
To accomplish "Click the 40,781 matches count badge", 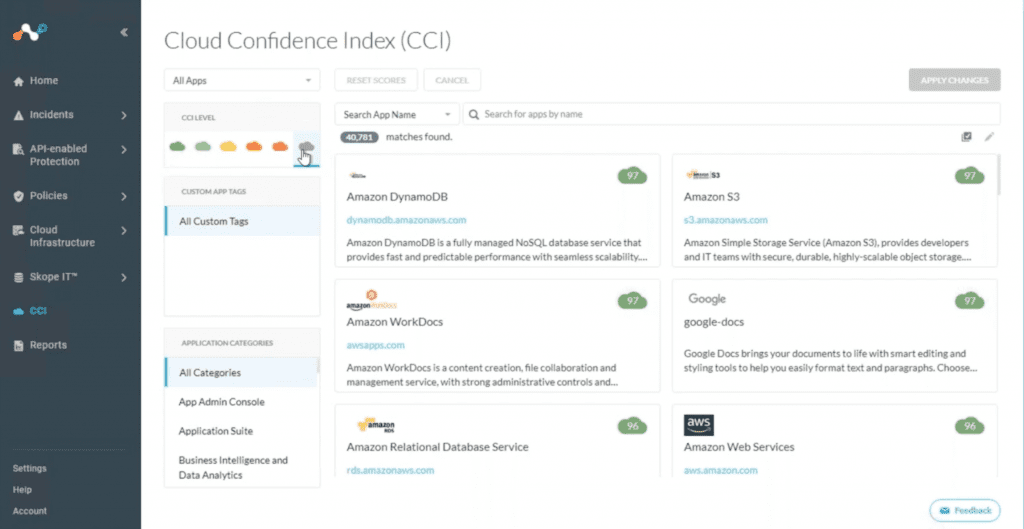I will coord(359,137).
